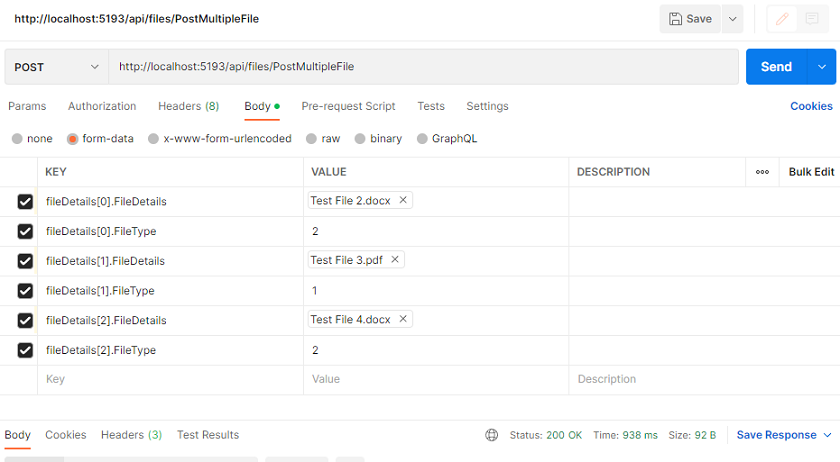The width and height of the screenshot is (840, 462).
Task: Uncheck fileDetails[0].FileDetails row checkbox
Action: click(25, 202)
